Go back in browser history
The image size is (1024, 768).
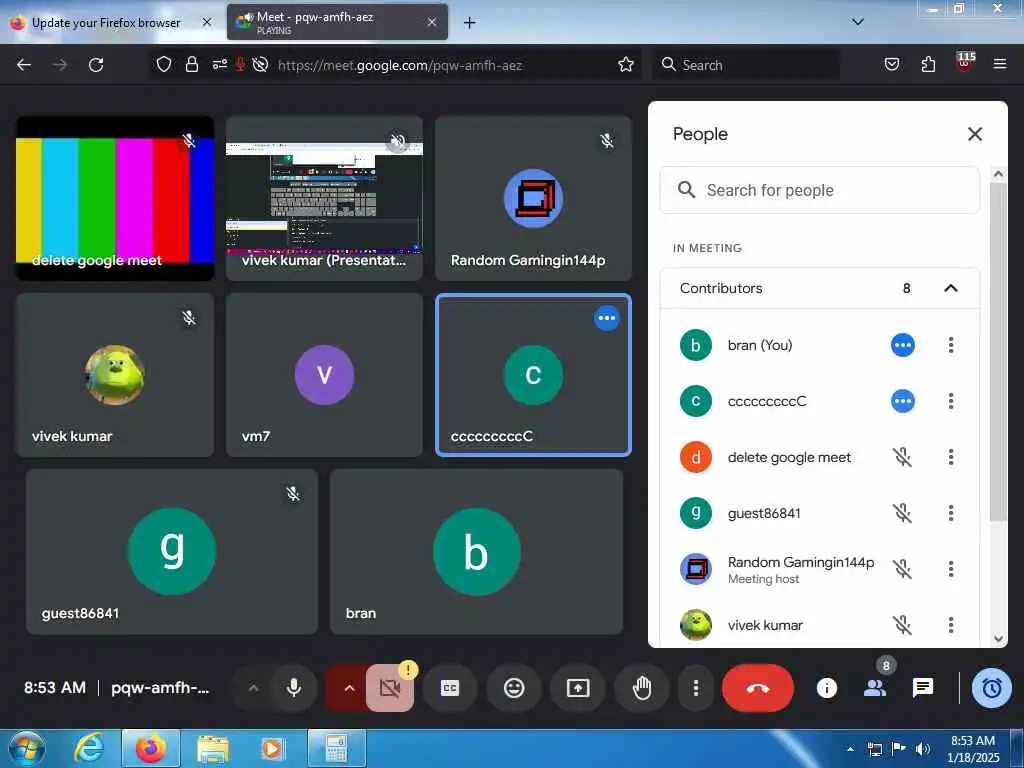click(x=24, y=65)
